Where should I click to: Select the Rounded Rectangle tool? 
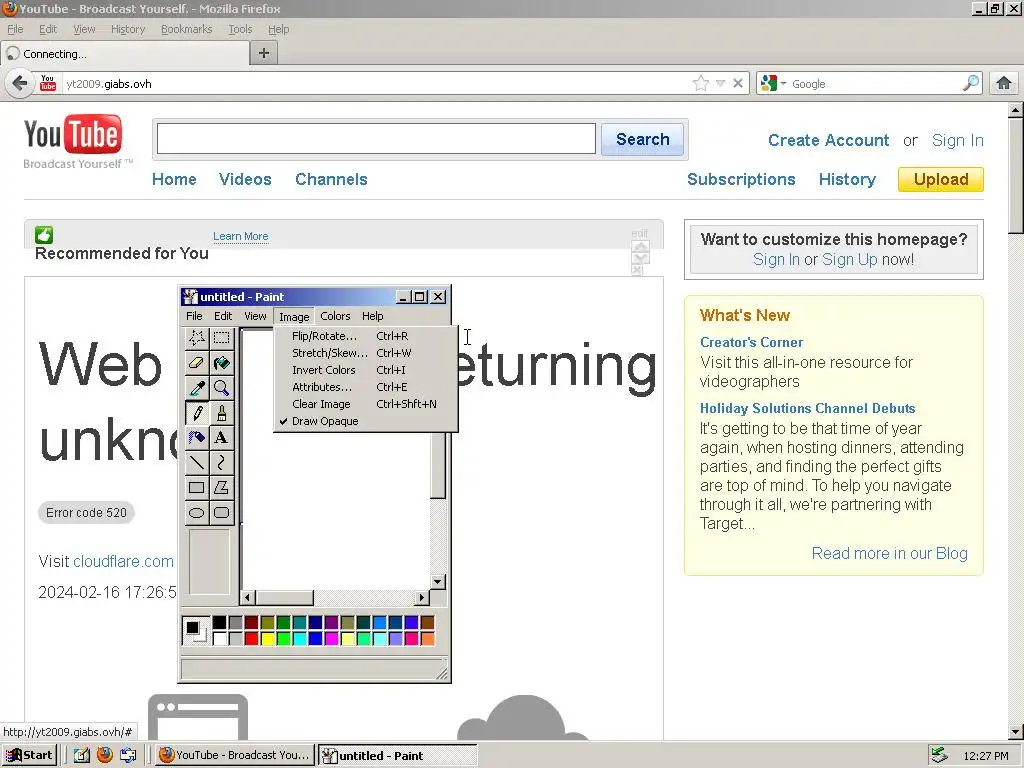coord(221,513)
